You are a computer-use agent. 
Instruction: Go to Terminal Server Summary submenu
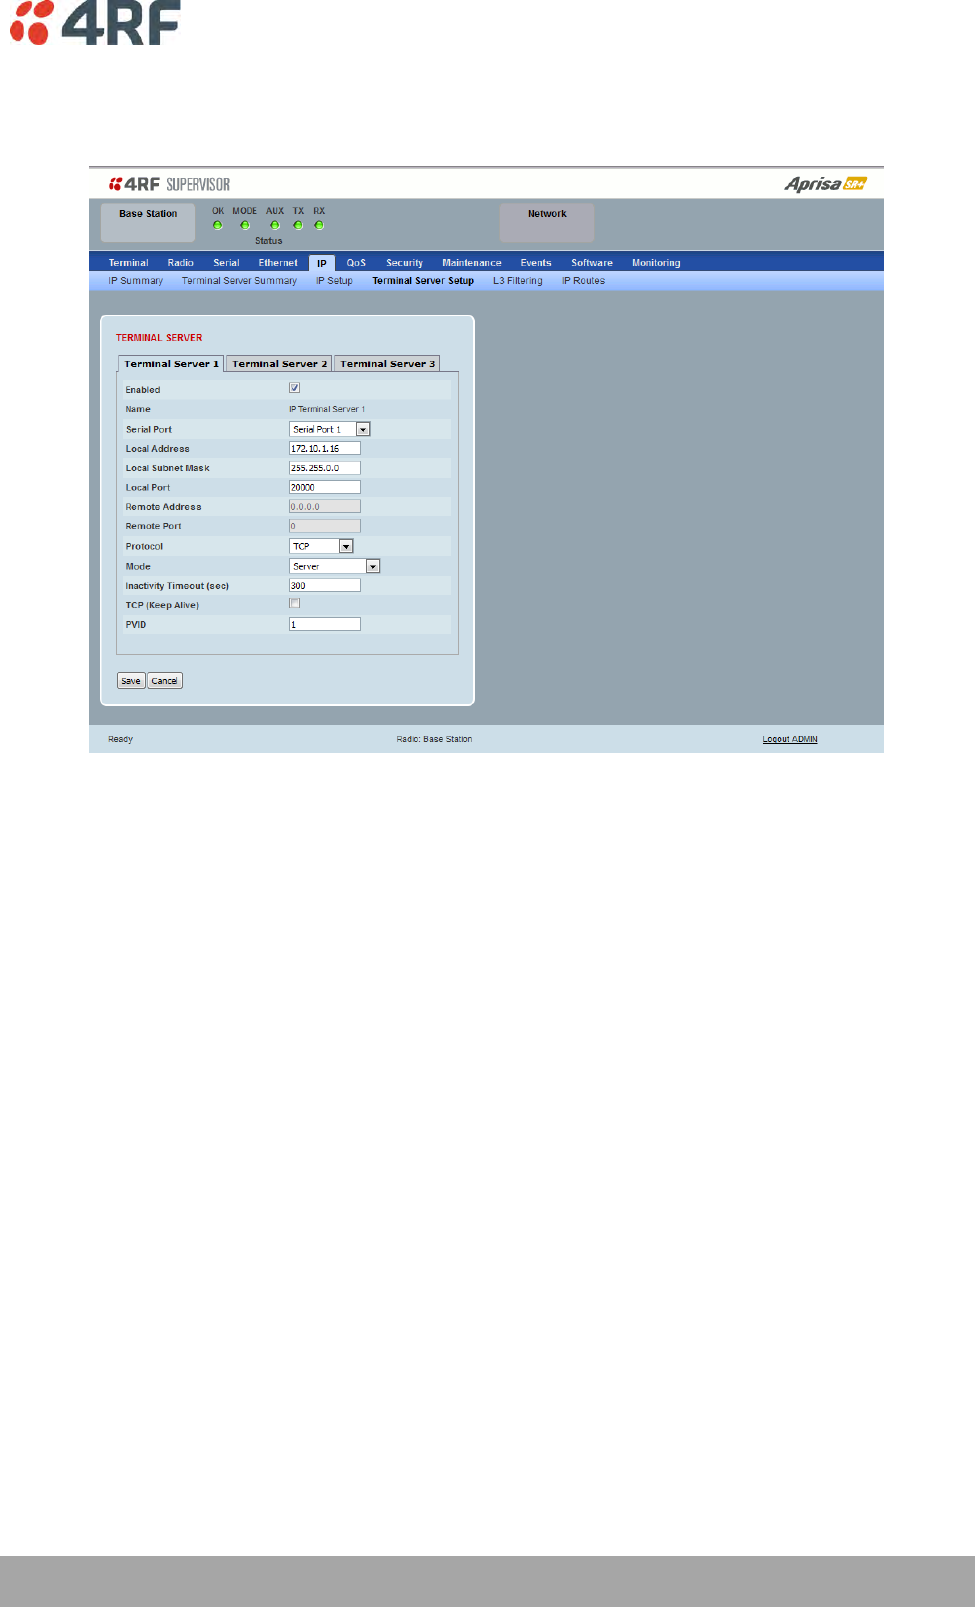(239, 281)
